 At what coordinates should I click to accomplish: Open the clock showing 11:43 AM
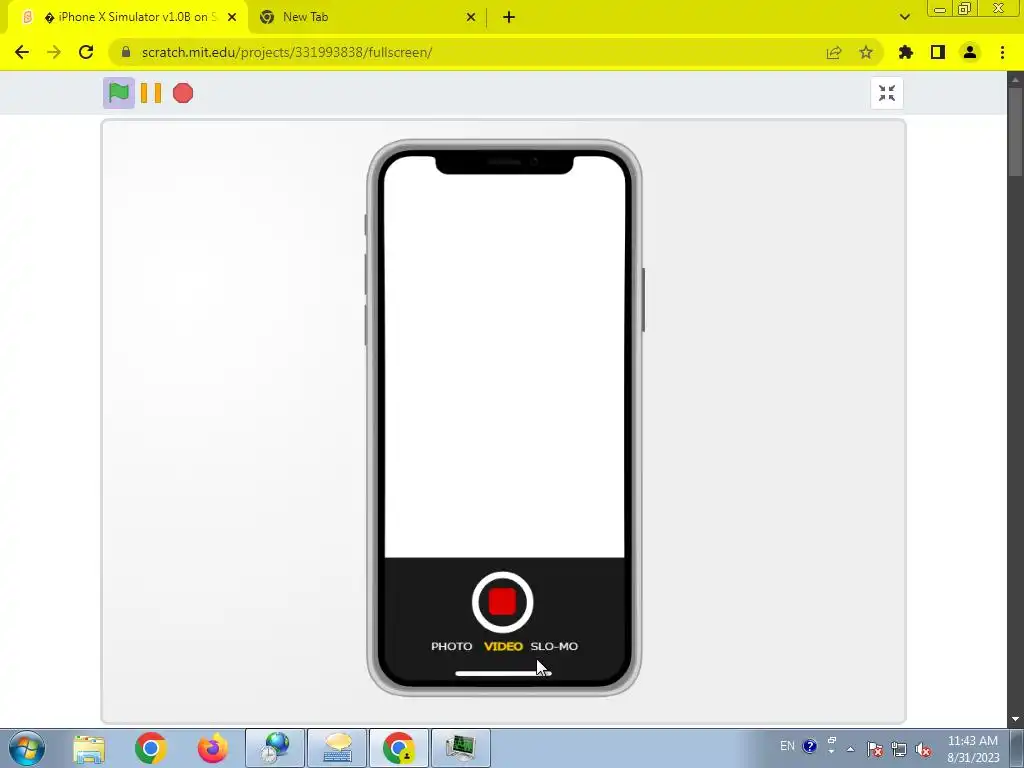click(x=973, y=748)
